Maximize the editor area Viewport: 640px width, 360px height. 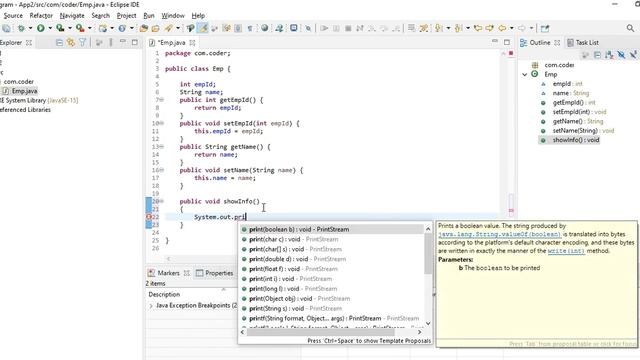point(507,42)
